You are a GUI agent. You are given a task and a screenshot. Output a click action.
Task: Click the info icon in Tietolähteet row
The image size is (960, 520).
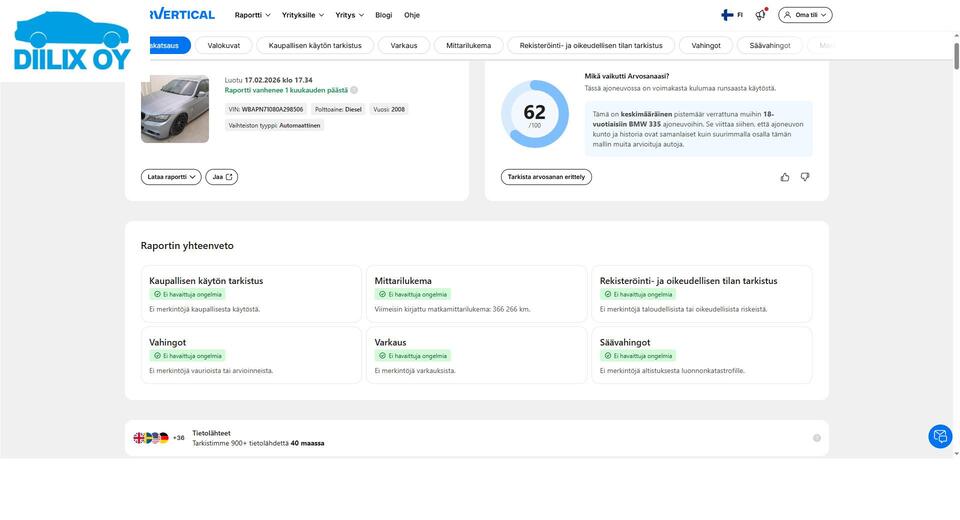tap(817, 438)
